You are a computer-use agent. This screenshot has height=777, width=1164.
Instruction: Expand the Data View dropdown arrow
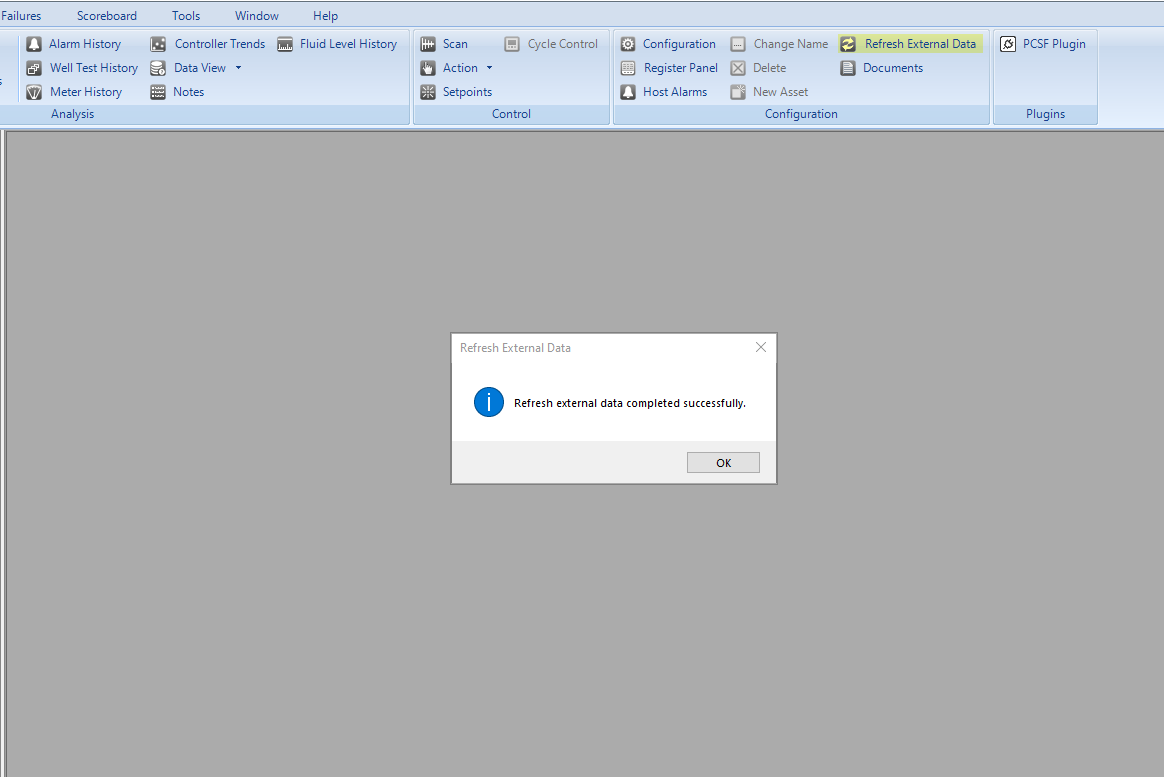pyautogui.click(x=238, y=68)
